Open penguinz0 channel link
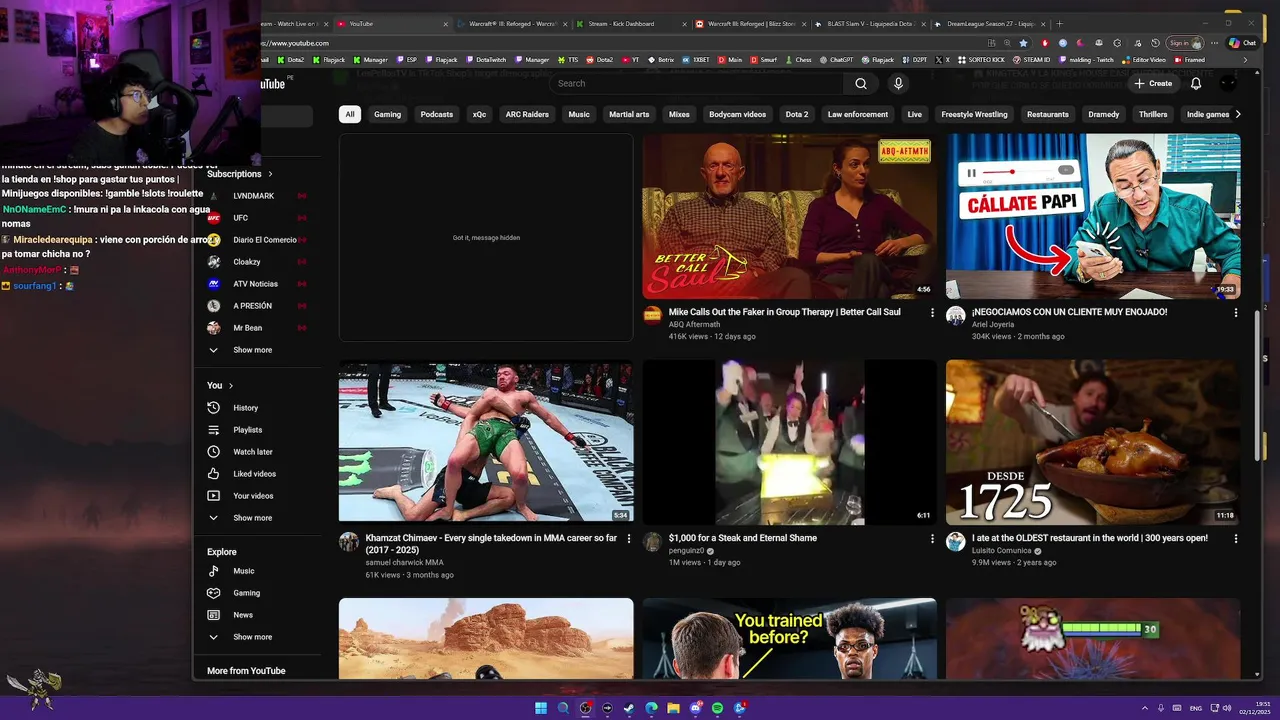This screenshot has width=1280, height=720. coord(686,551)
